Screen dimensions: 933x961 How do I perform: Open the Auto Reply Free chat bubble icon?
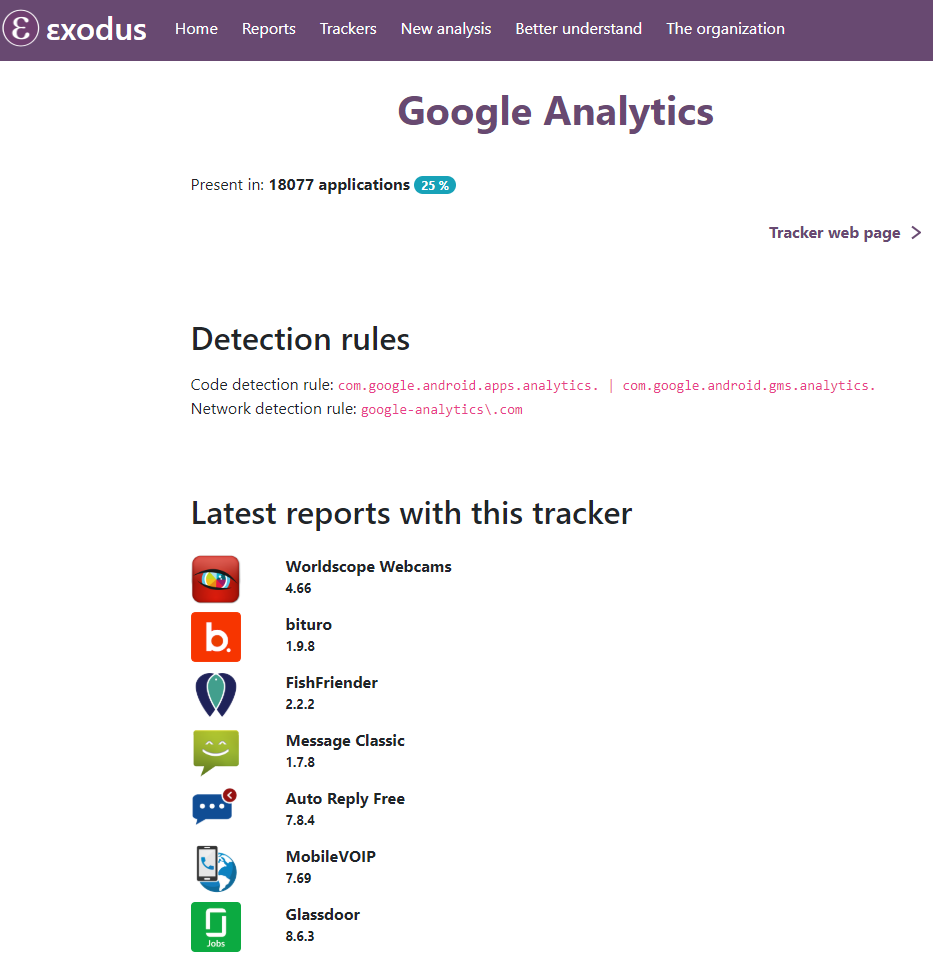(x=215, y=807)
